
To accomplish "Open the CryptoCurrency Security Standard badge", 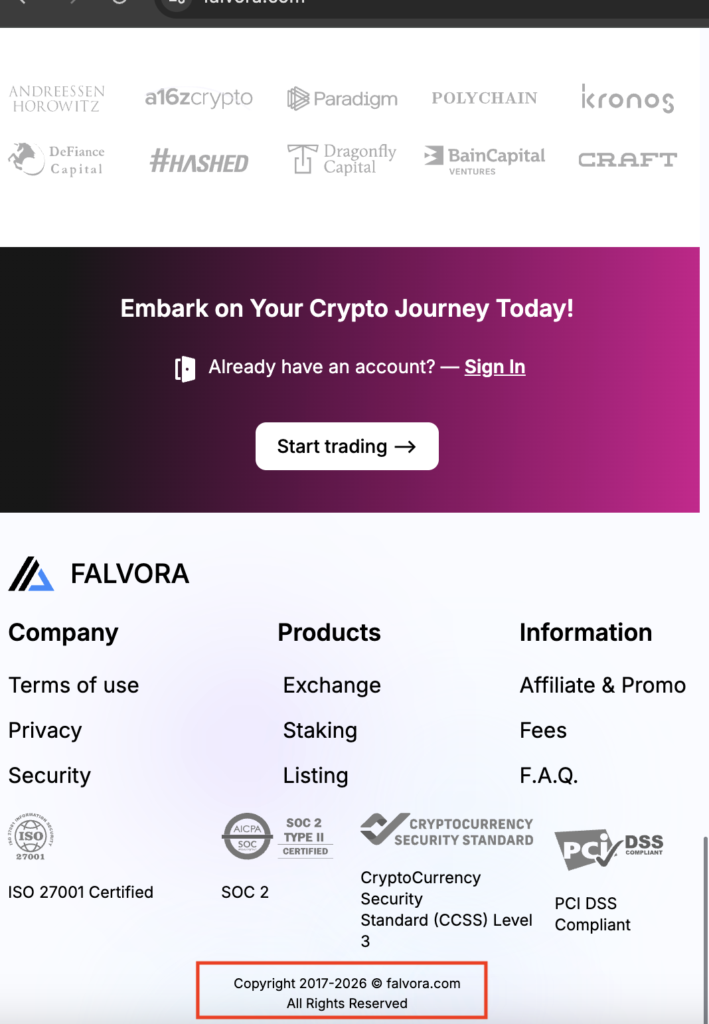I will pyautogui.click(x=446, y=830).
